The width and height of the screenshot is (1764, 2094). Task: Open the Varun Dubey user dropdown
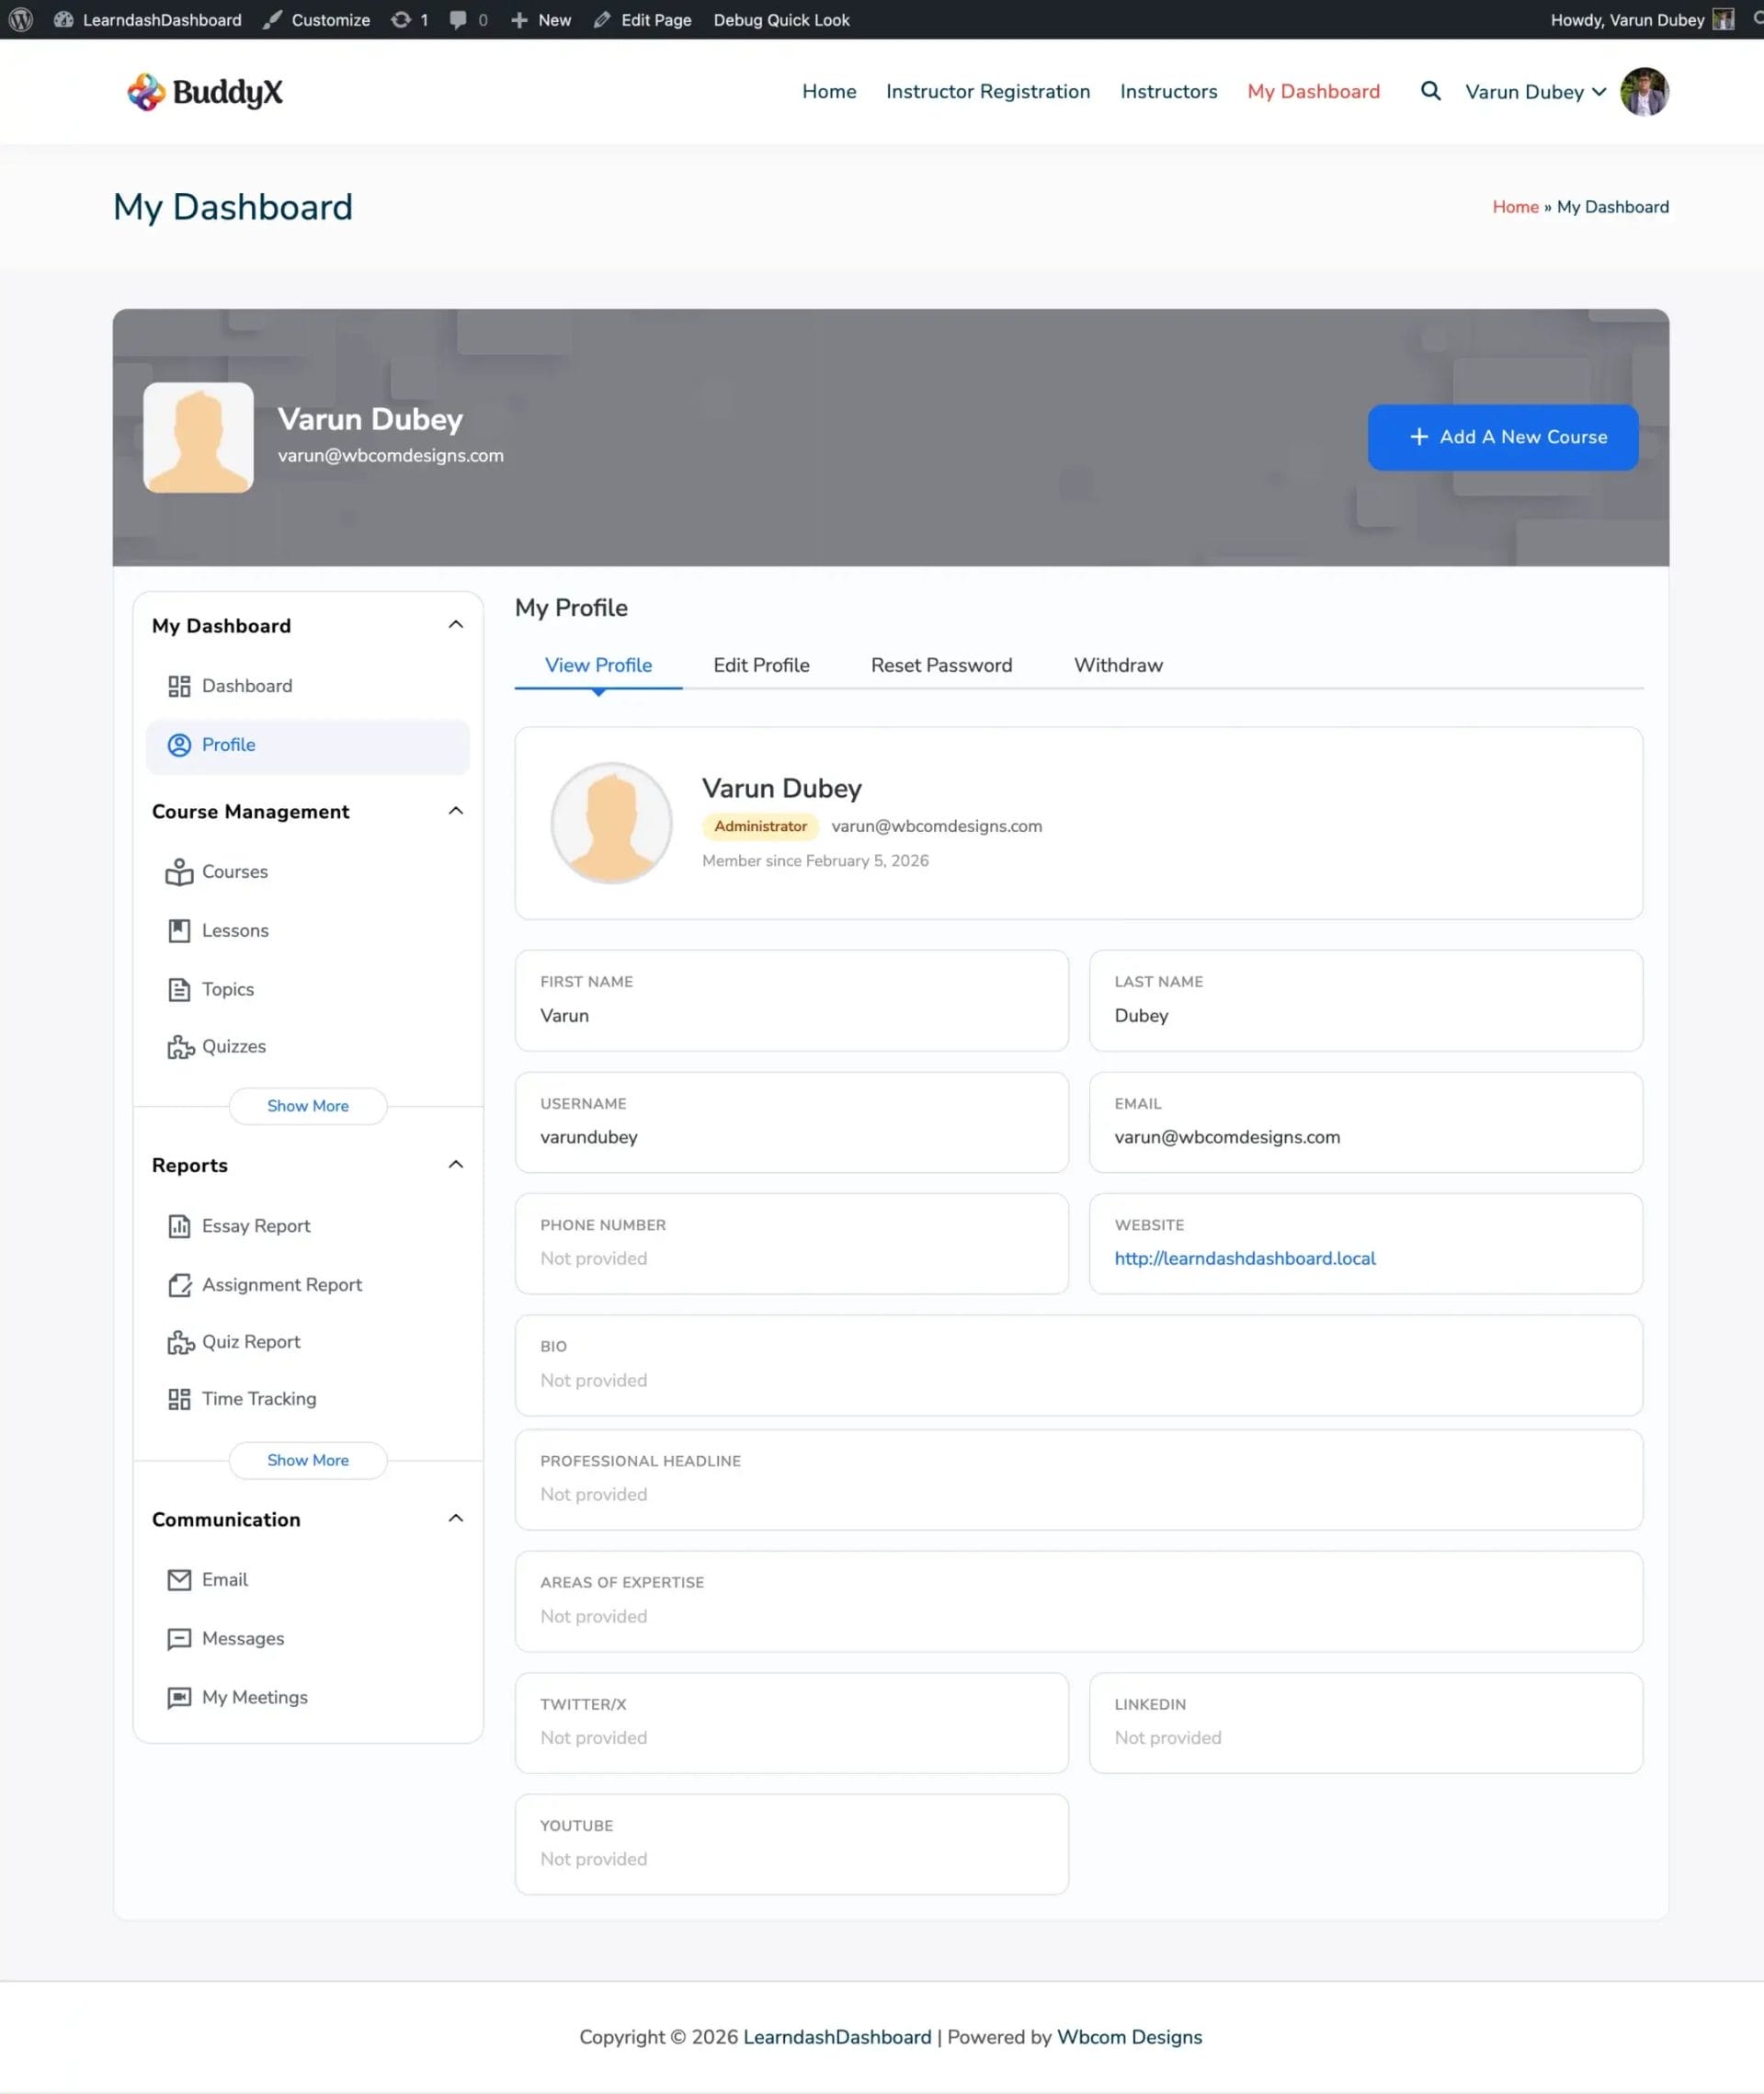point(1535,92)
